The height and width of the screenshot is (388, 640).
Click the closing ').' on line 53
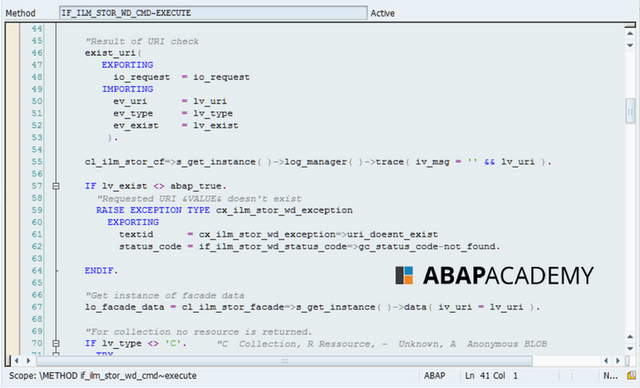click(x=113, y=138)
